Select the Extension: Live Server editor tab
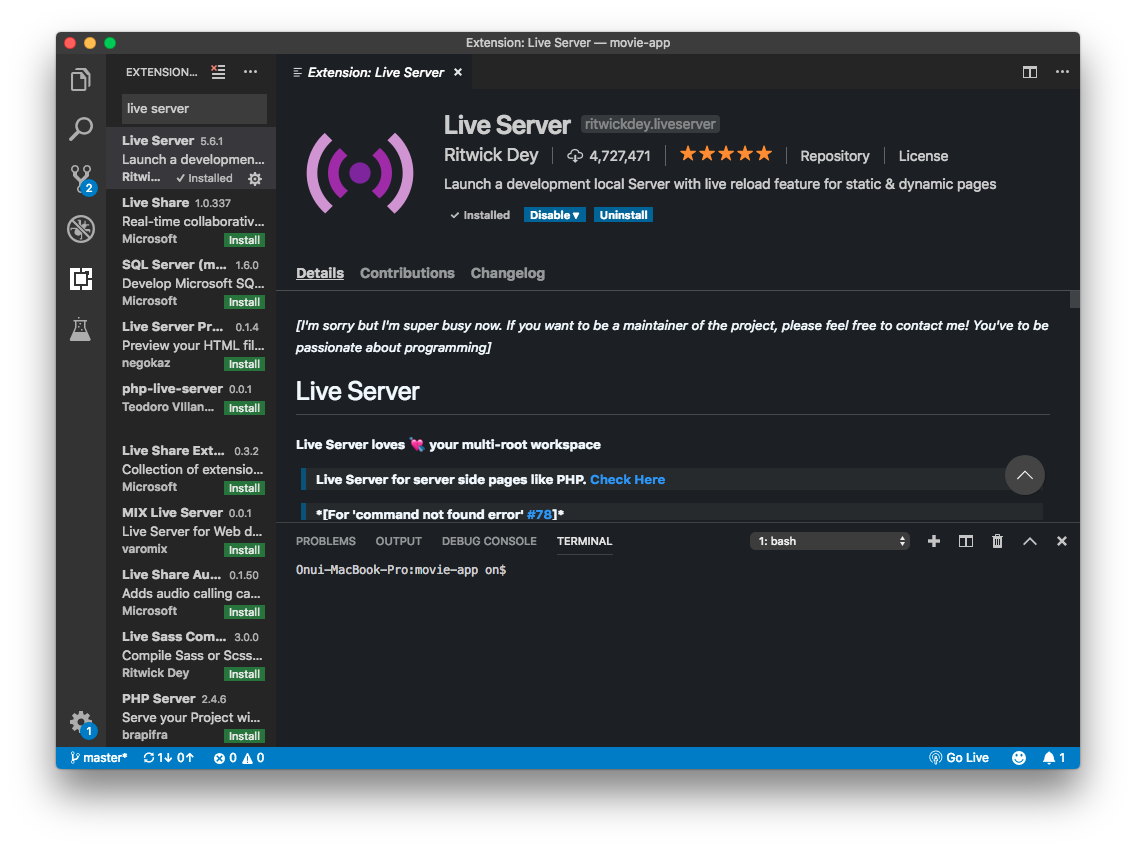 pyautogui.click(x=375, y=72)
